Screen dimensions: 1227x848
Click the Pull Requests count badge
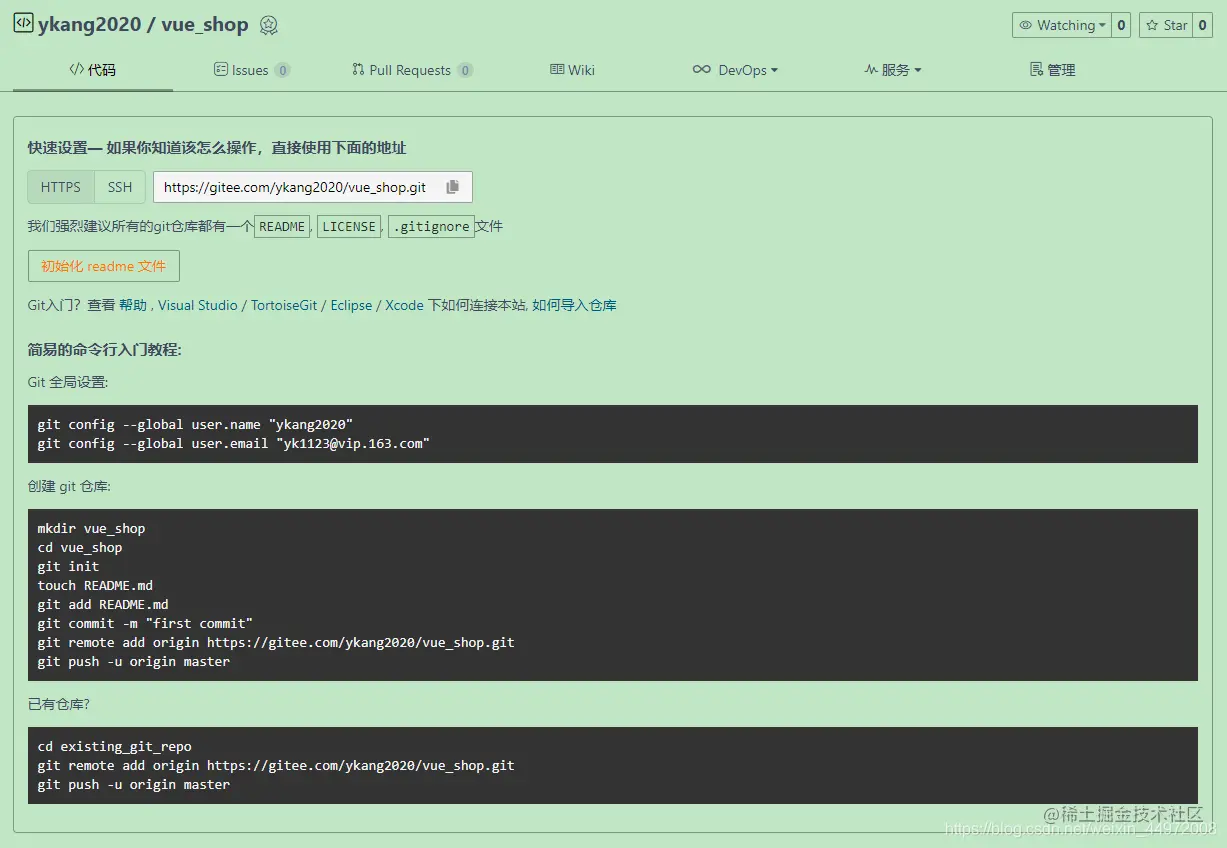point(465,70)
